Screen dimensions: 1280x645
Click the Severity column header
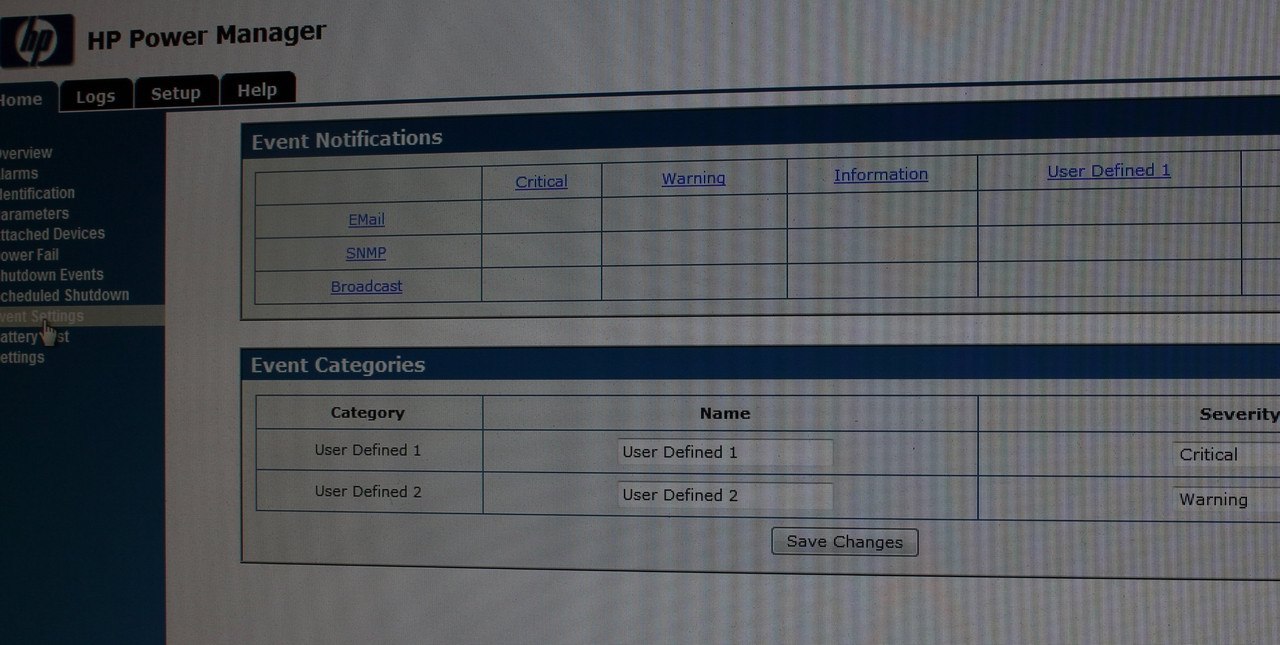[x=1239, y=414]
